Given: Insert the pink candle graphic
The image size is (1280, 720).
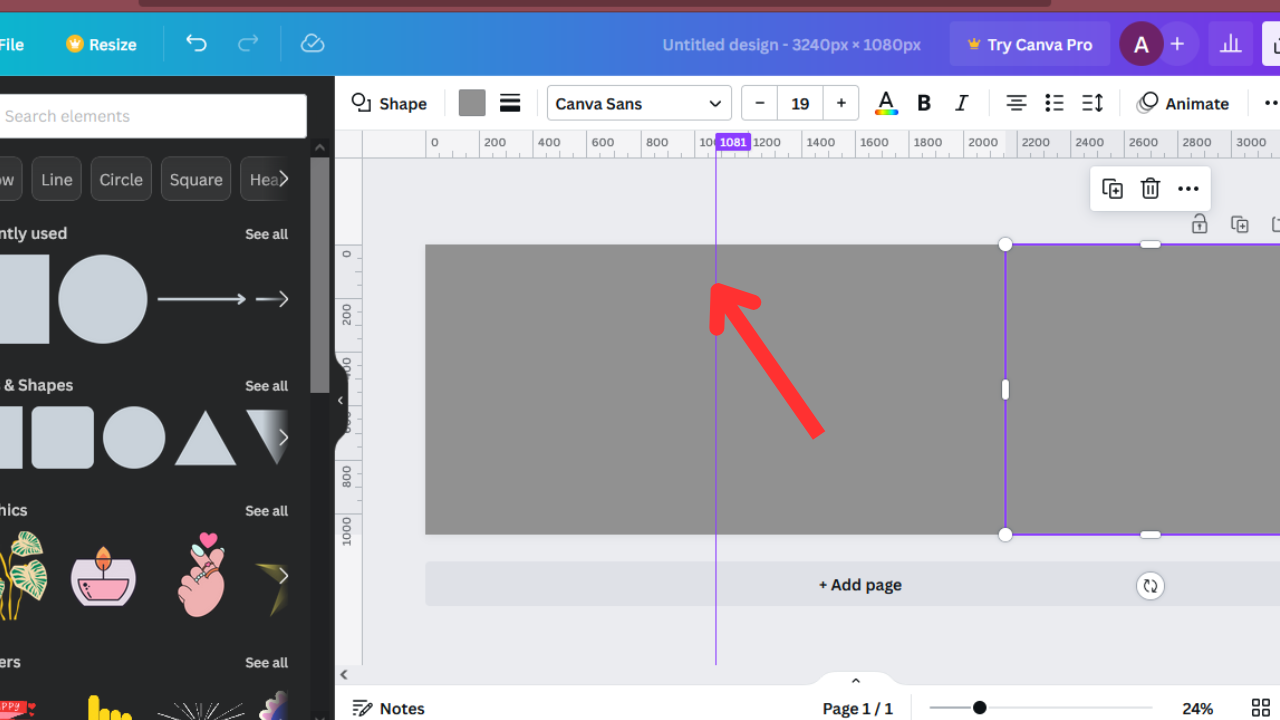Looking at the screenshot, I should [103, 576].
